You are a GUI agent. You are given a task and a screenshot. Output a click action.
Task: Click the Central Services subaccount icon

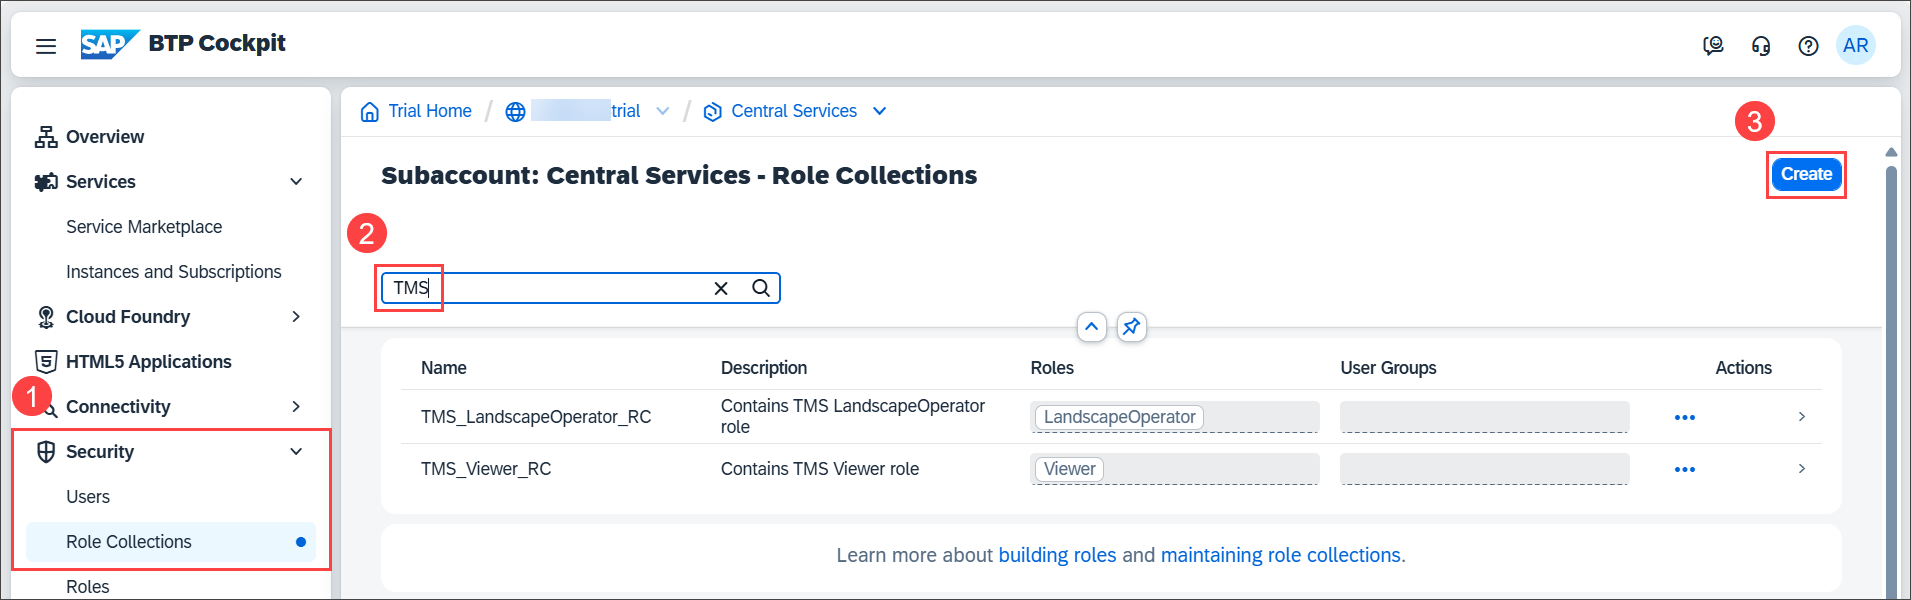coord(713,111)
